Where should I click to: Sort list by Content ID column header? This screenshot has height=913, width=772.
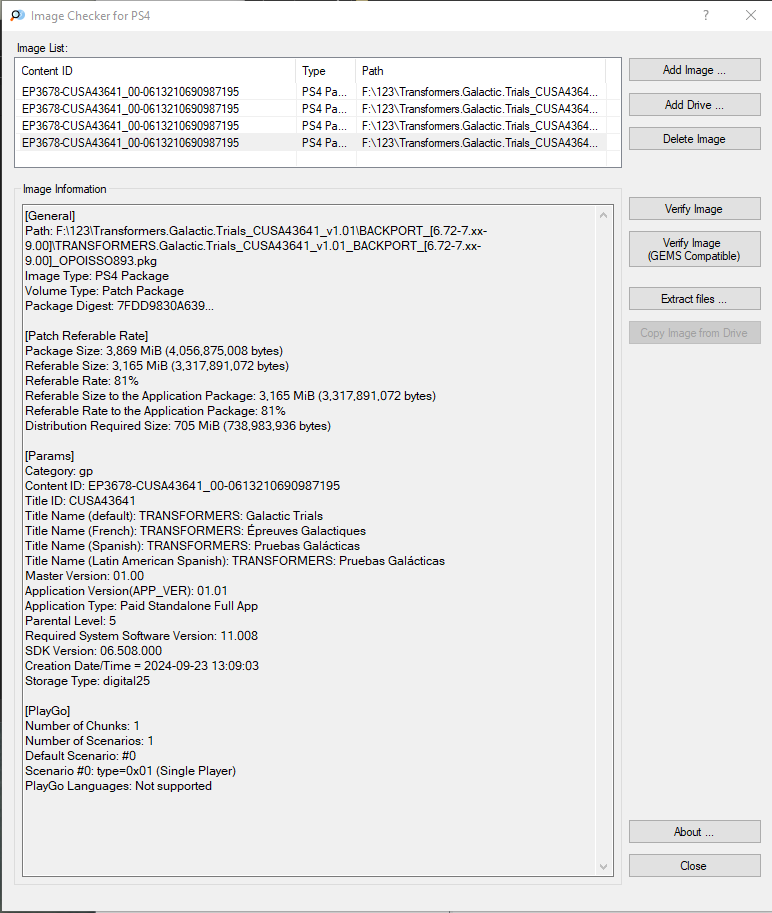pos(155,71)
